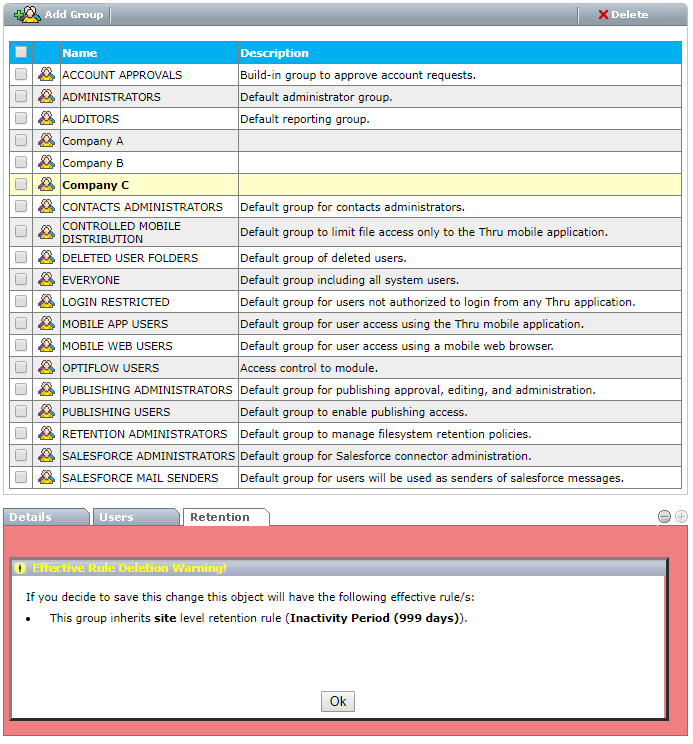
Task: Click the group icon beside AUDITORS
Action: pos(46,119)
